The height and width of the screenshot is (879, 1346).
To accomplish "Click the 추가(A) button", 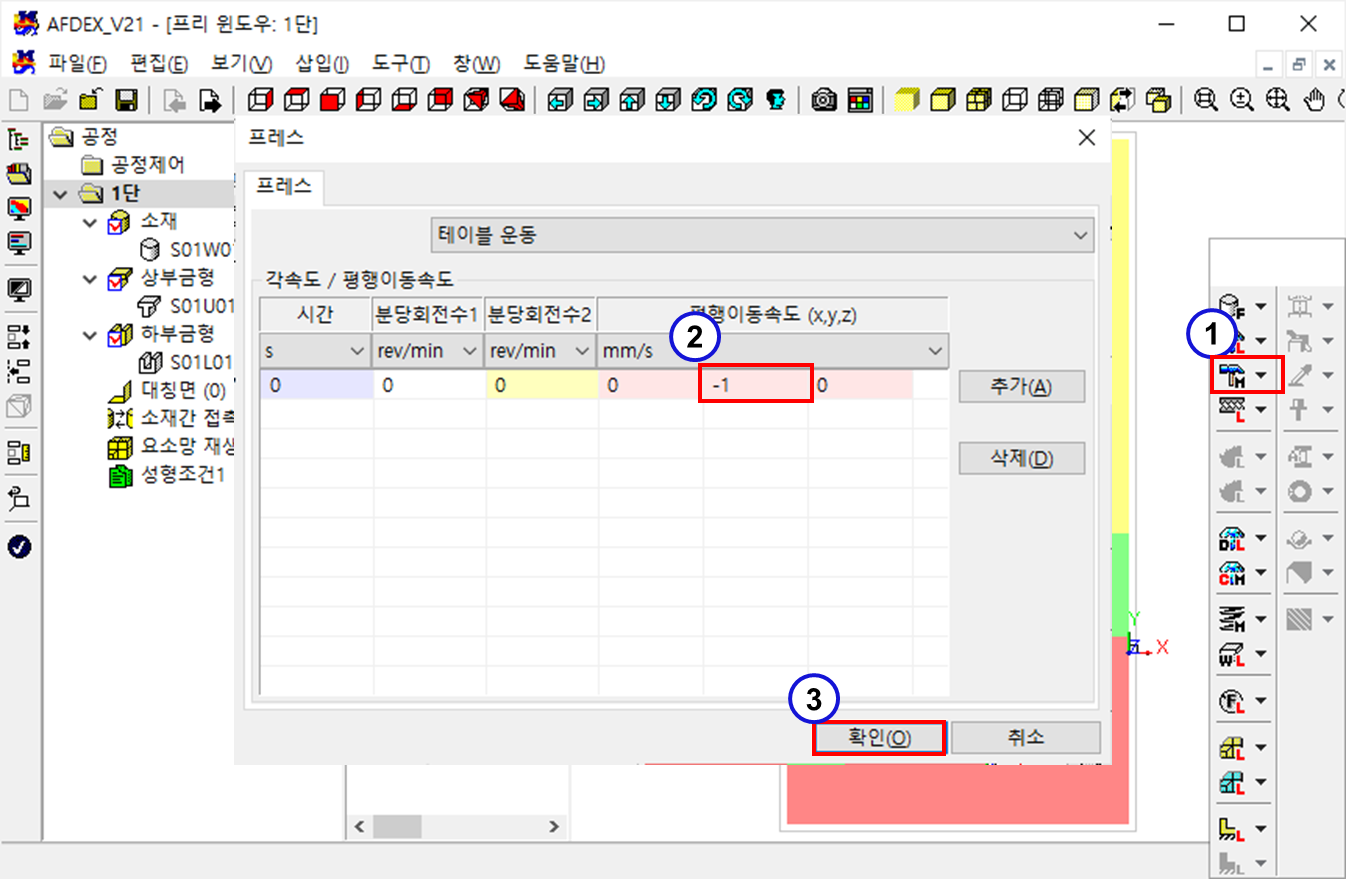I will [x=1021, y=387].
